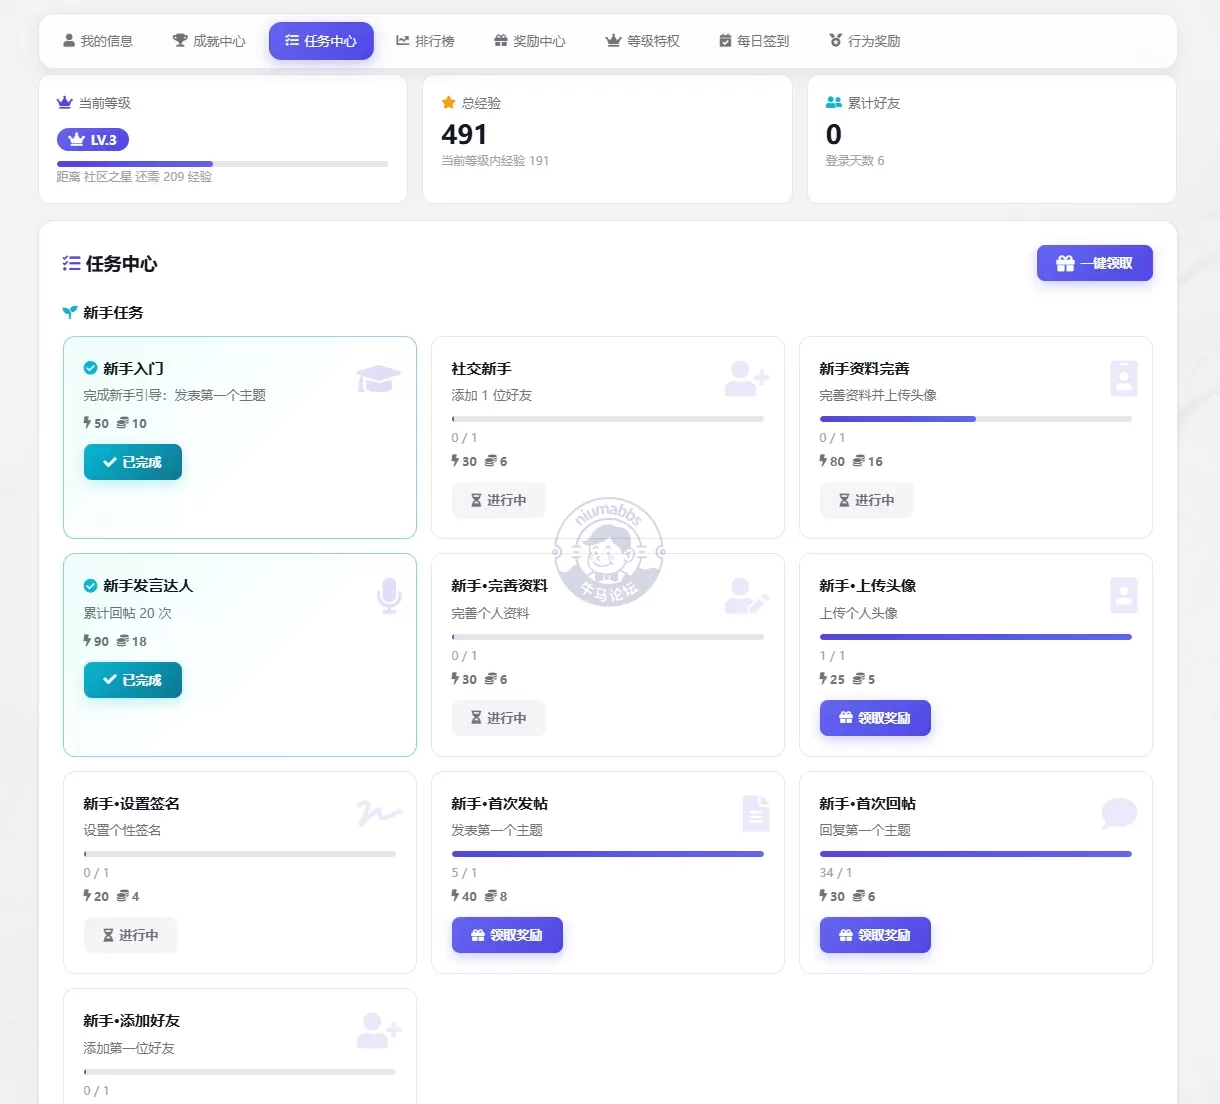
Task: Click ID badge icon on 新手资料完善 card
Action: click(x=1124, y=379)
